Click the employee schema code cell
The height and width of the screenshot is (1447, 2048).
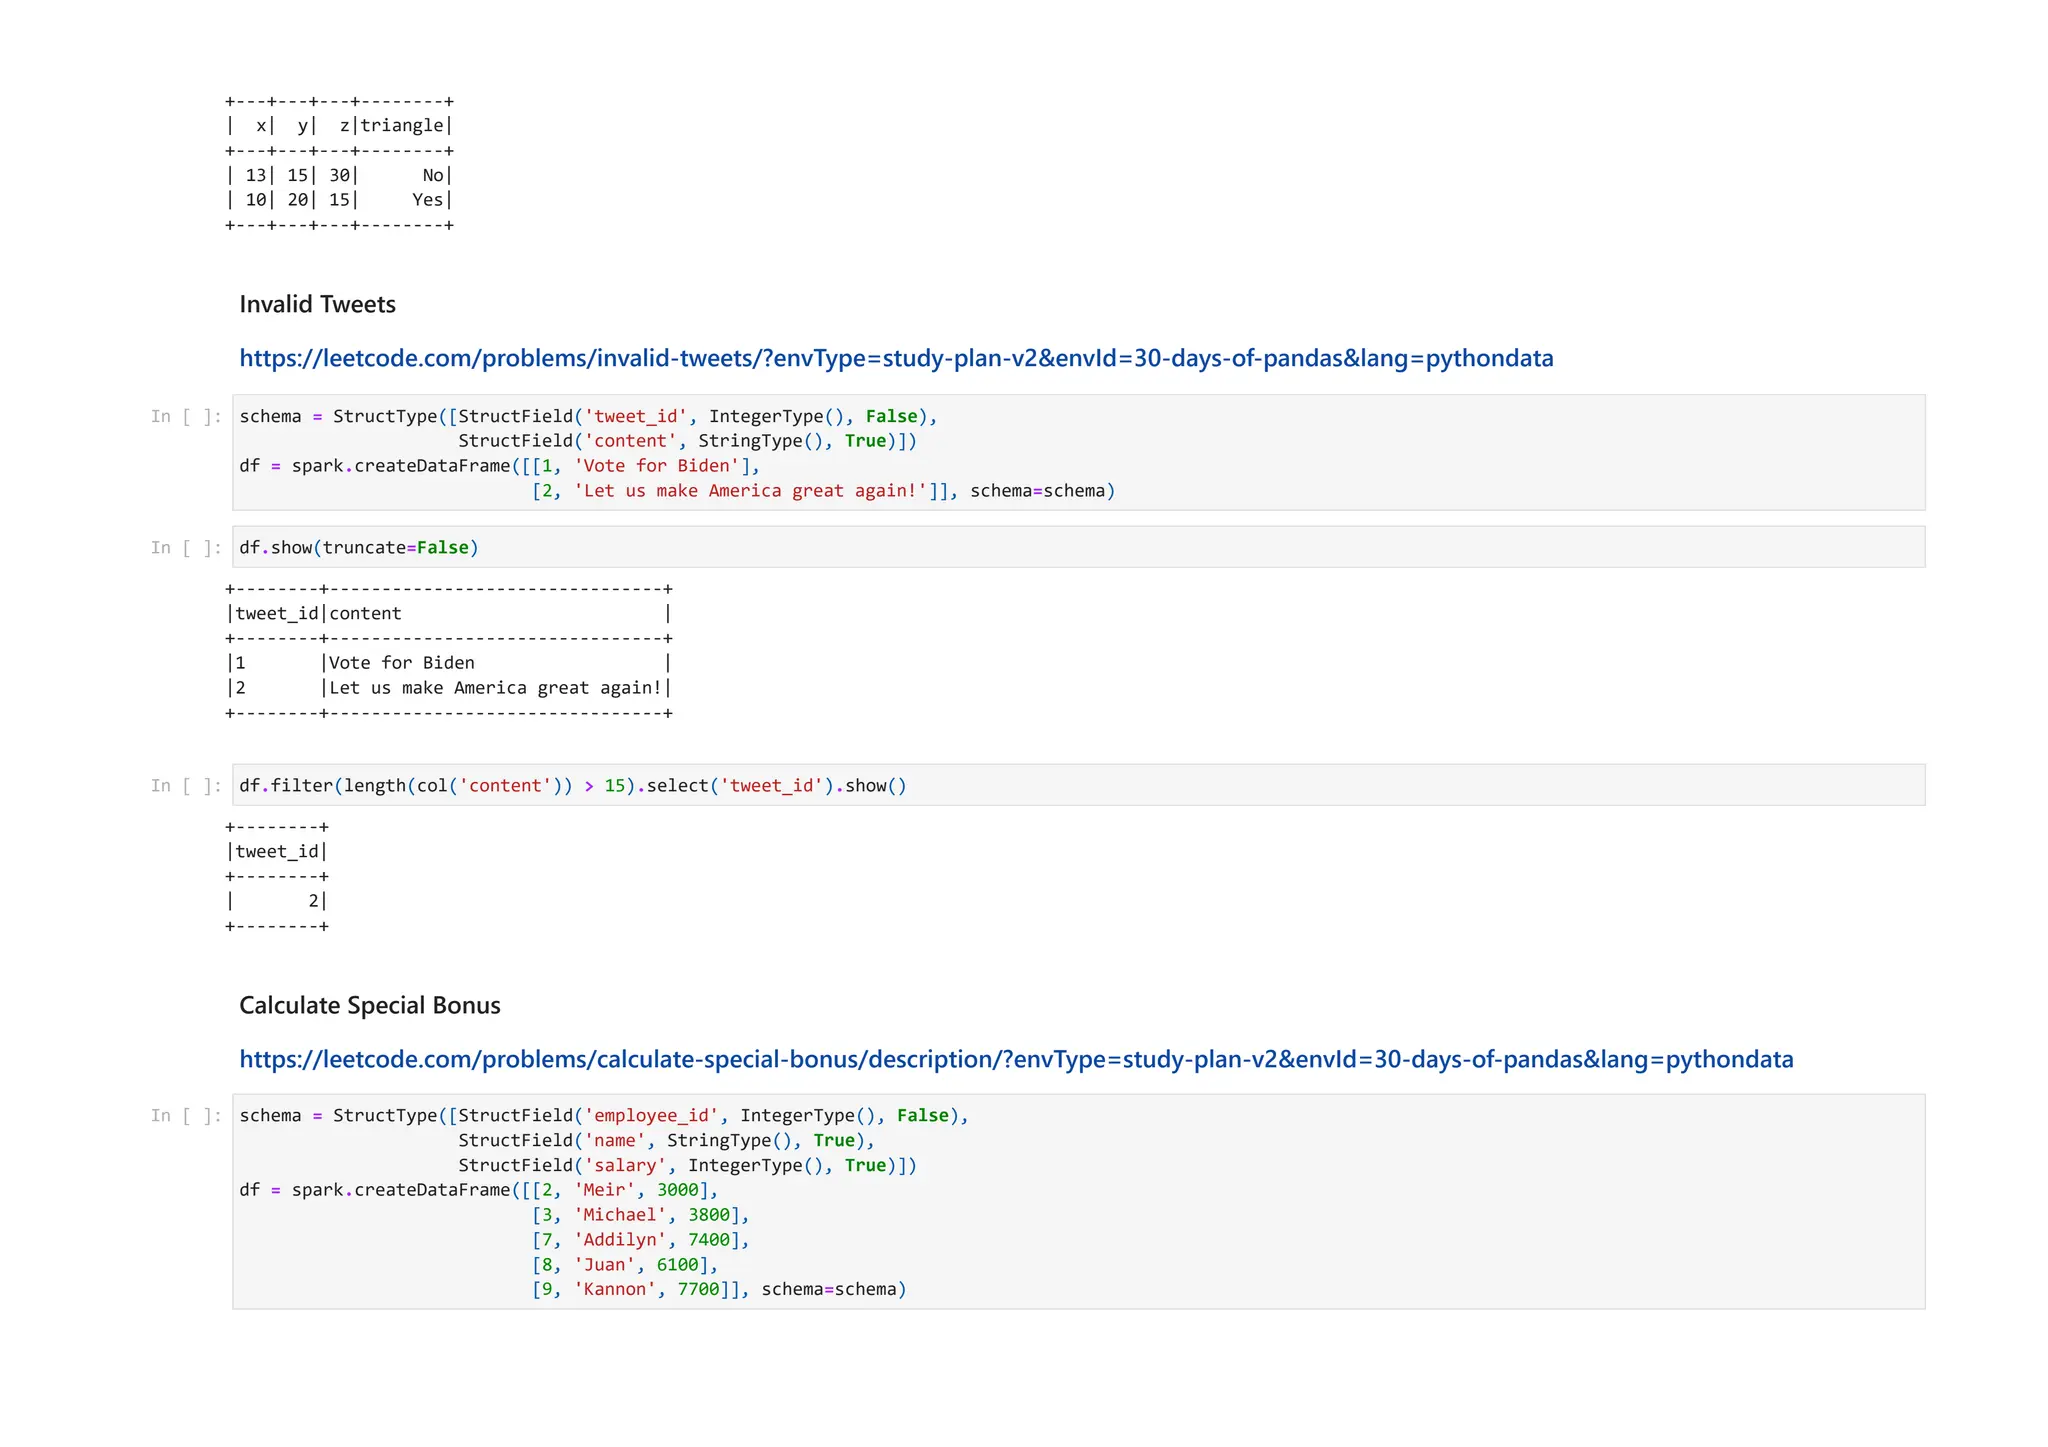[1078, 1202]
